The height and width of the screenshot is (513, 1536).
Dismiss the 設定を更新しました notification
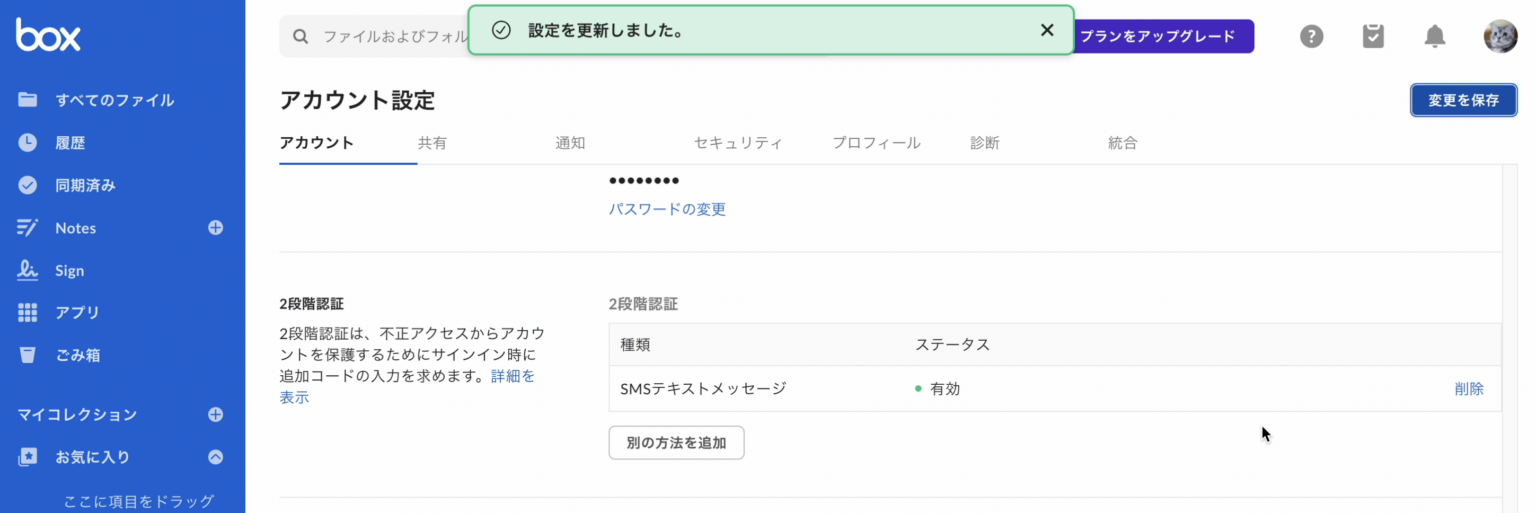1047,30
